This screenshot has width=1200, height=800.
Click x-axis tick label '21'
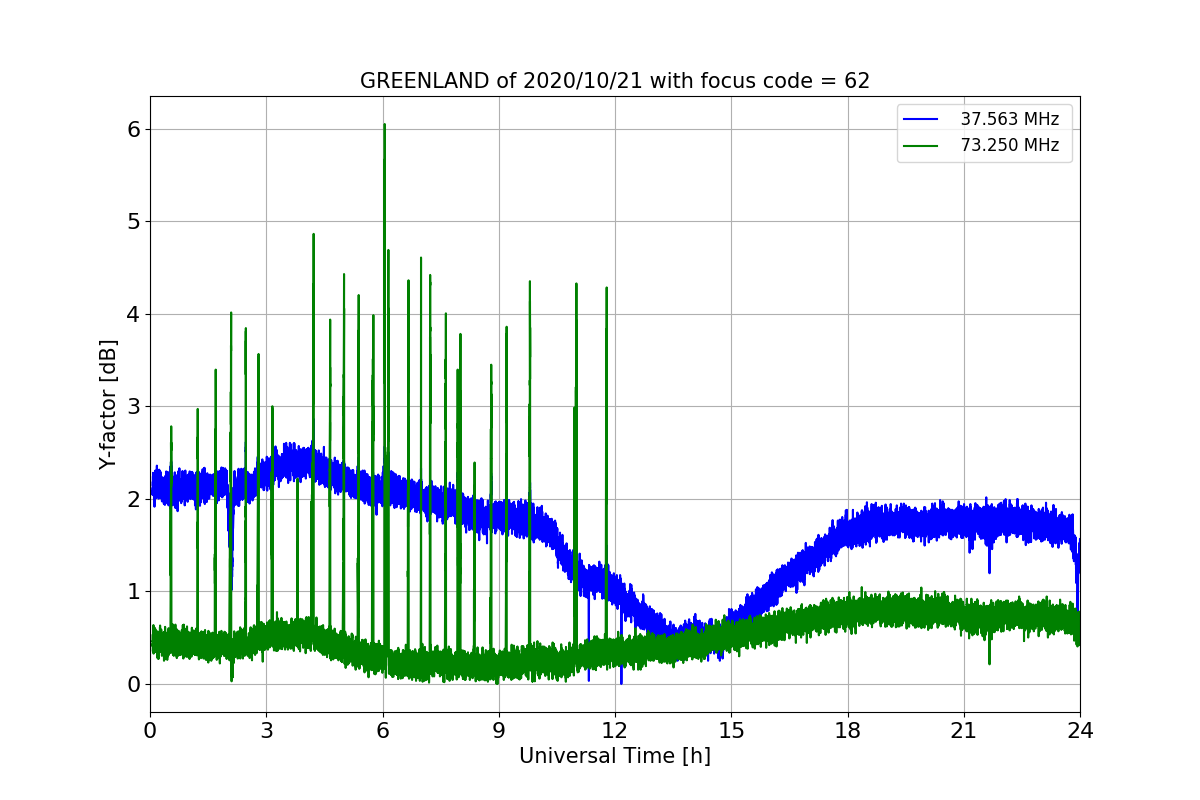coord(964,730)
